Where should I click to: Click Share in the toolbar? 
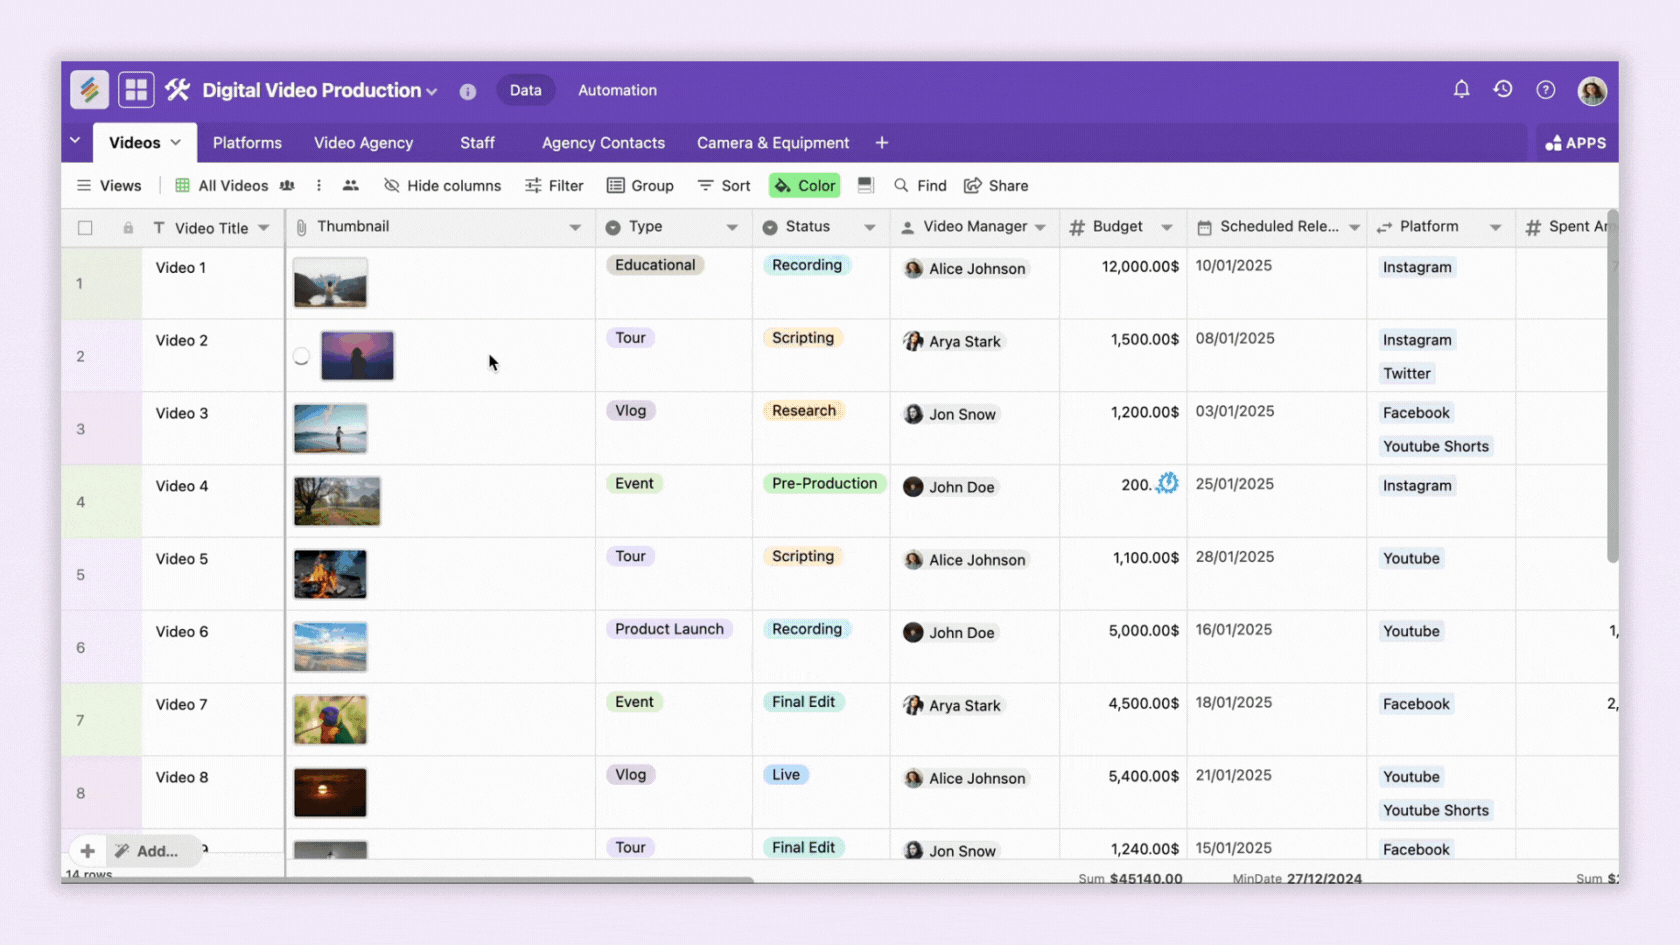[996, 186]
